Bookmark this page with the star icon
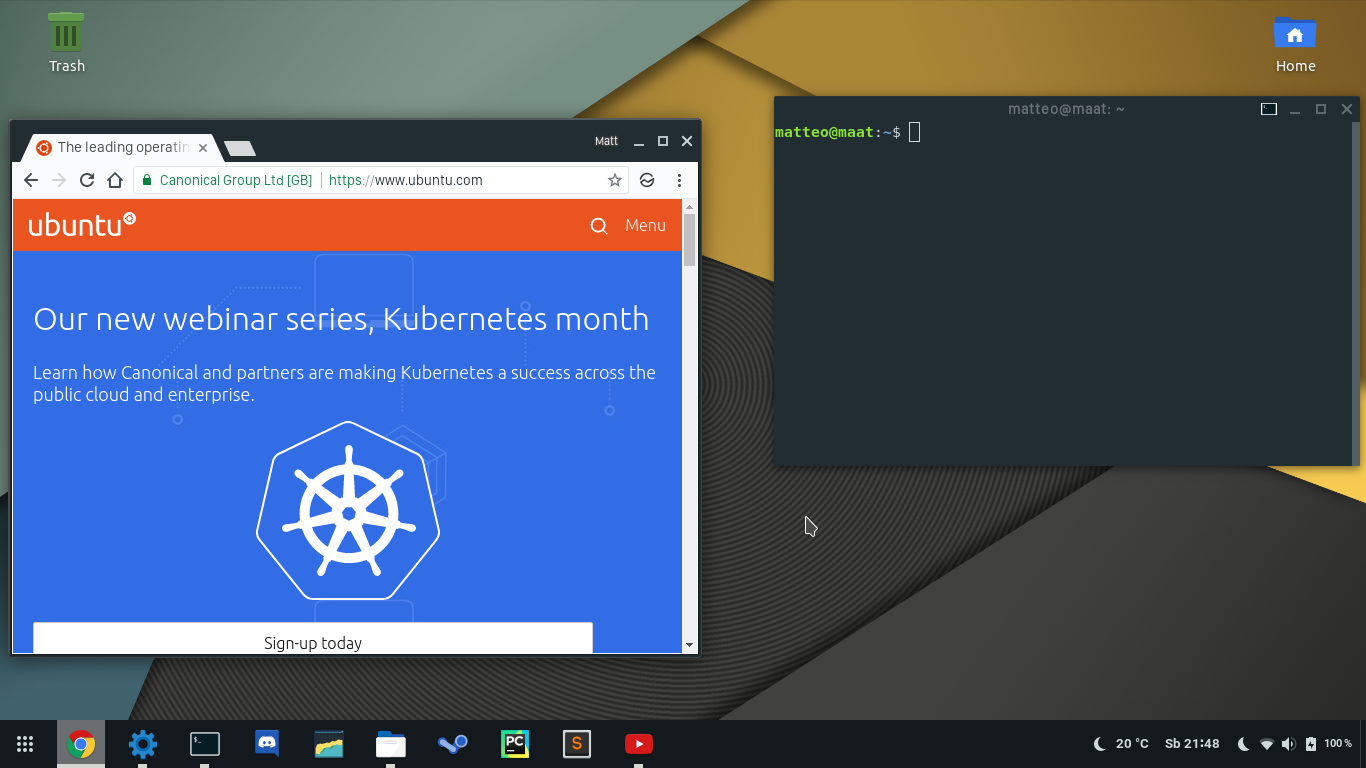 (615, 180)
